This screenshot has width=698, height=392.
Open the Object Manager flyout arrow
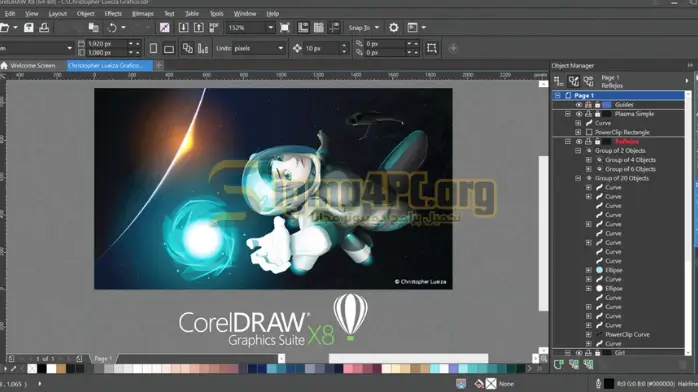(x=687, y=81)
